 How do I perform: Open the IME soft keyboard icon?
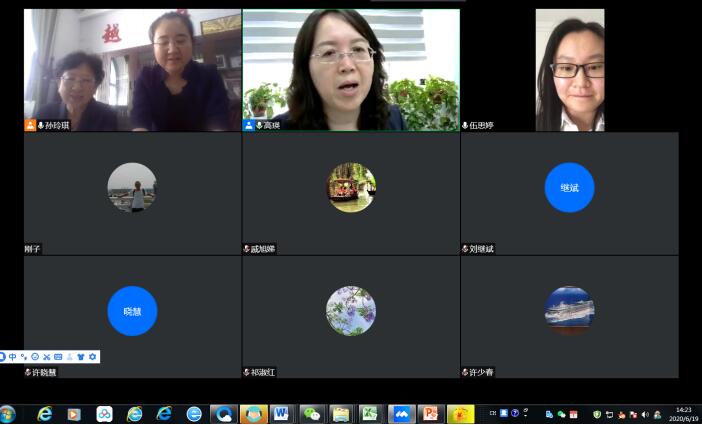(58, 357)
